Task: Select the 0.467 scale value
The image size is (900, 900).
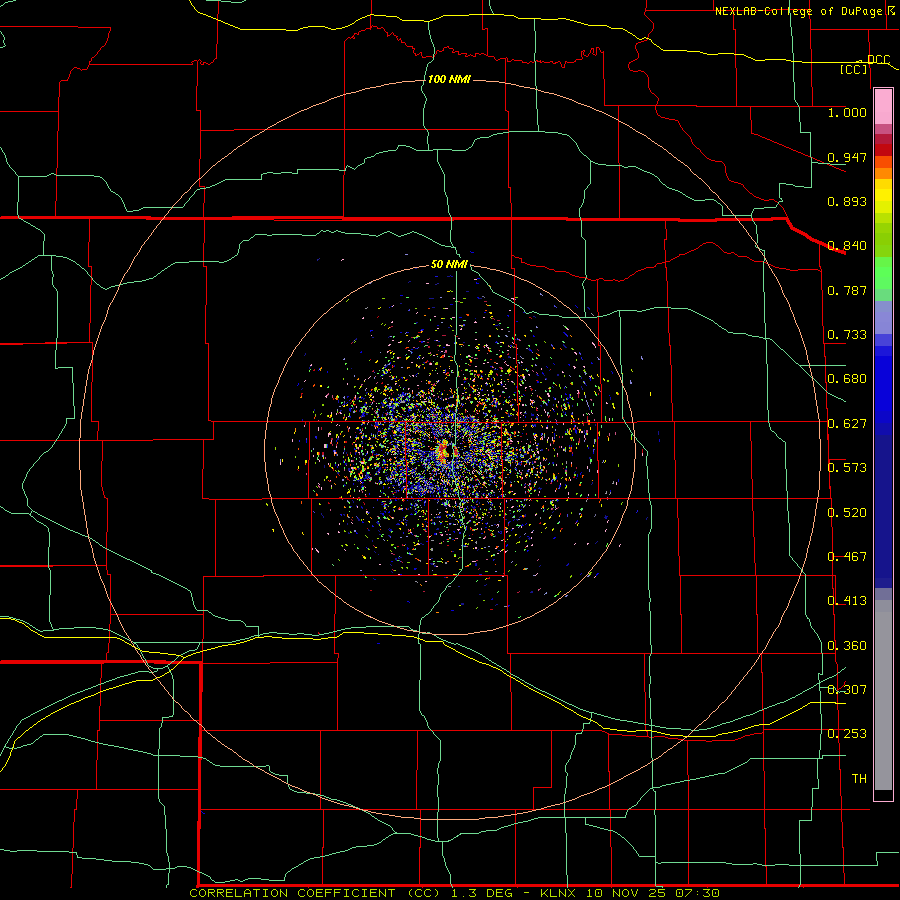Action: (847, 557)
